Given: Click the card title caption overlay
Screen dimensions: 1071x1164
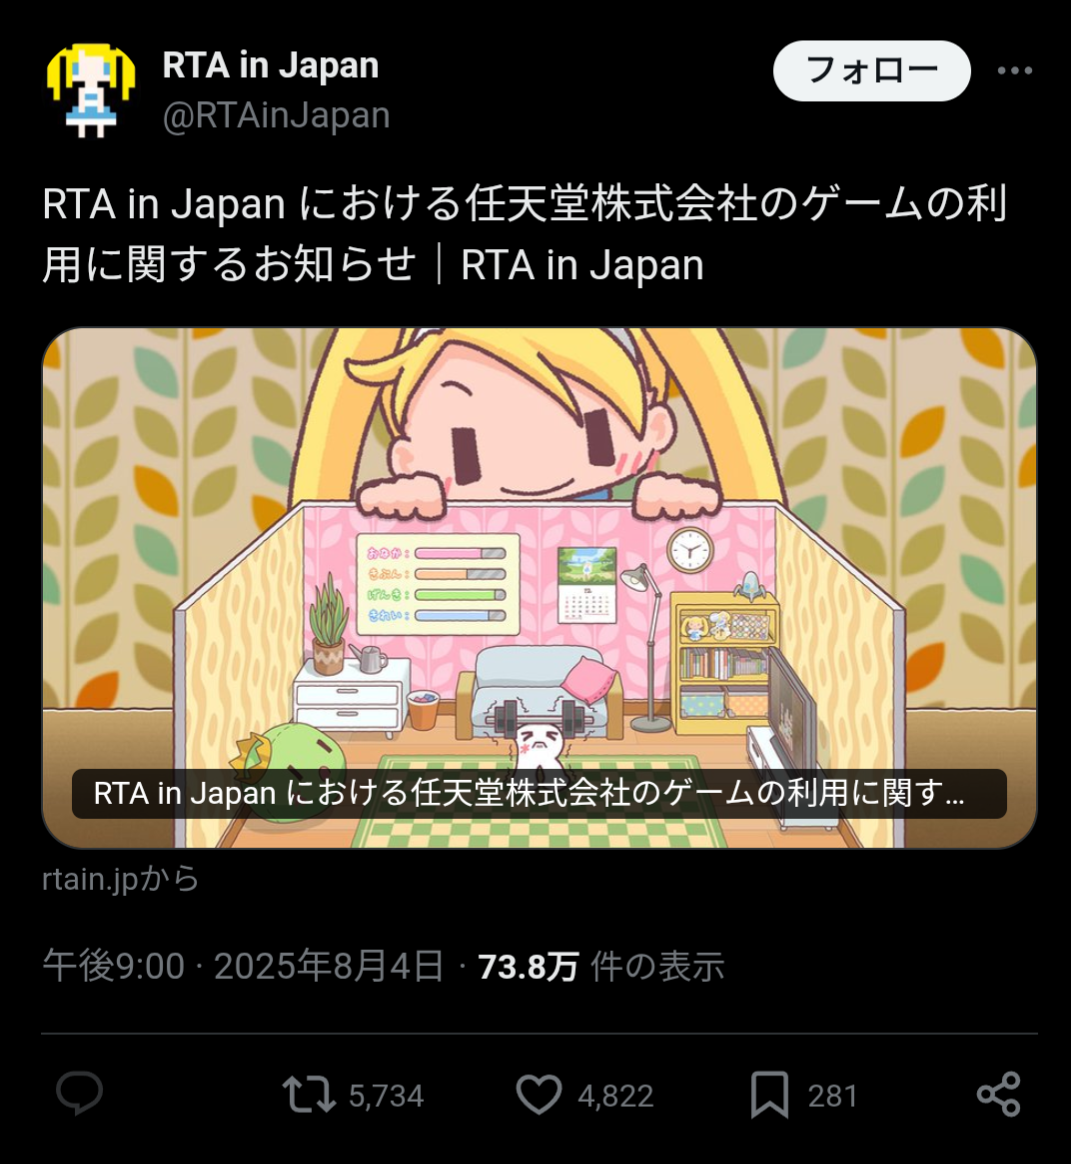Looking at the screenshot, I should [539, 794].
